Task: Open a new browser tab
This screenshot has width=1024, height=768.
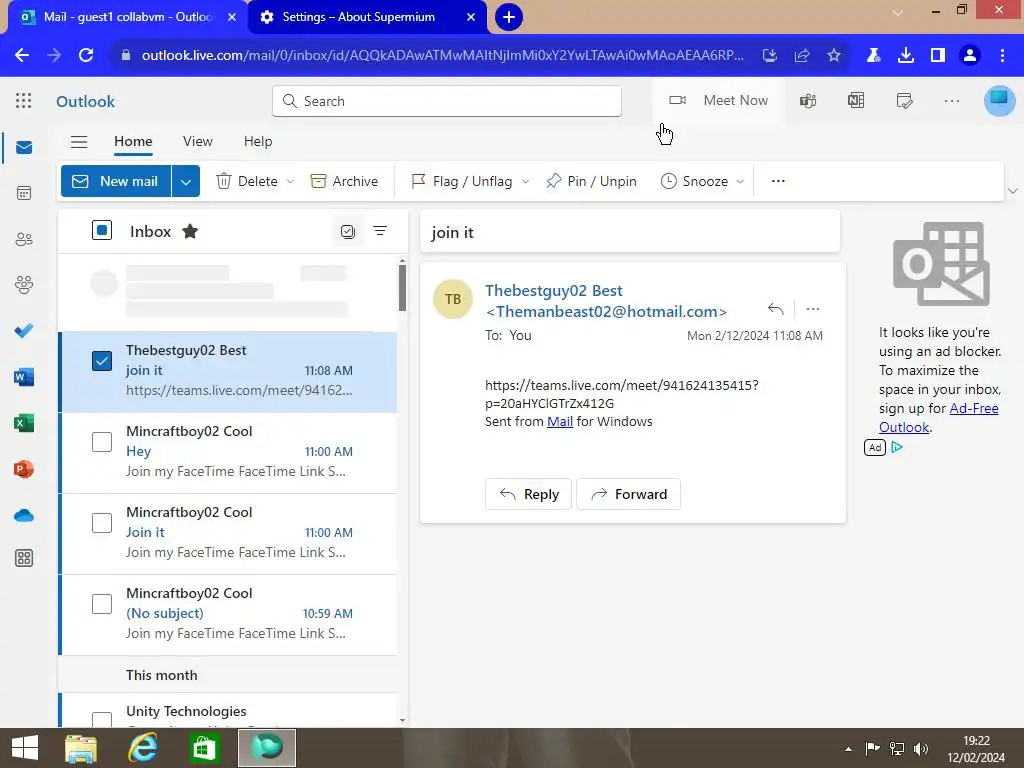Action: point(509,17)
